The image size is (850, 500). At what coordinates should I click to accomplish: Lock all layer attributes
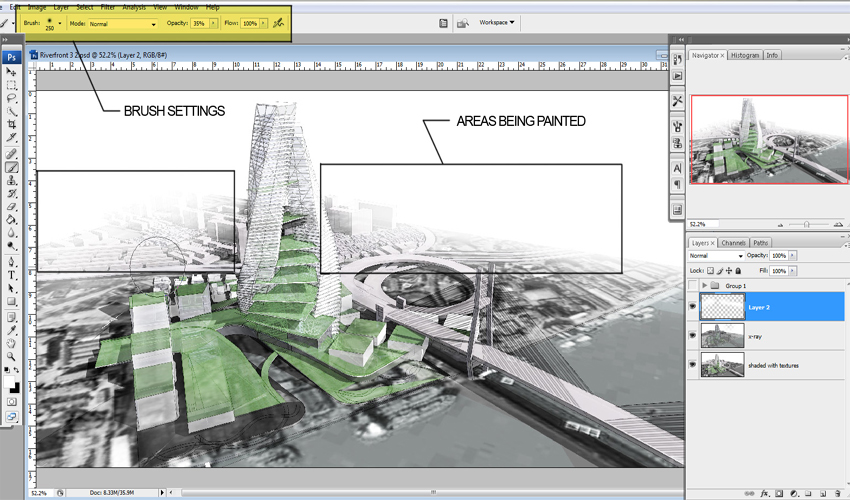[738, 271]
